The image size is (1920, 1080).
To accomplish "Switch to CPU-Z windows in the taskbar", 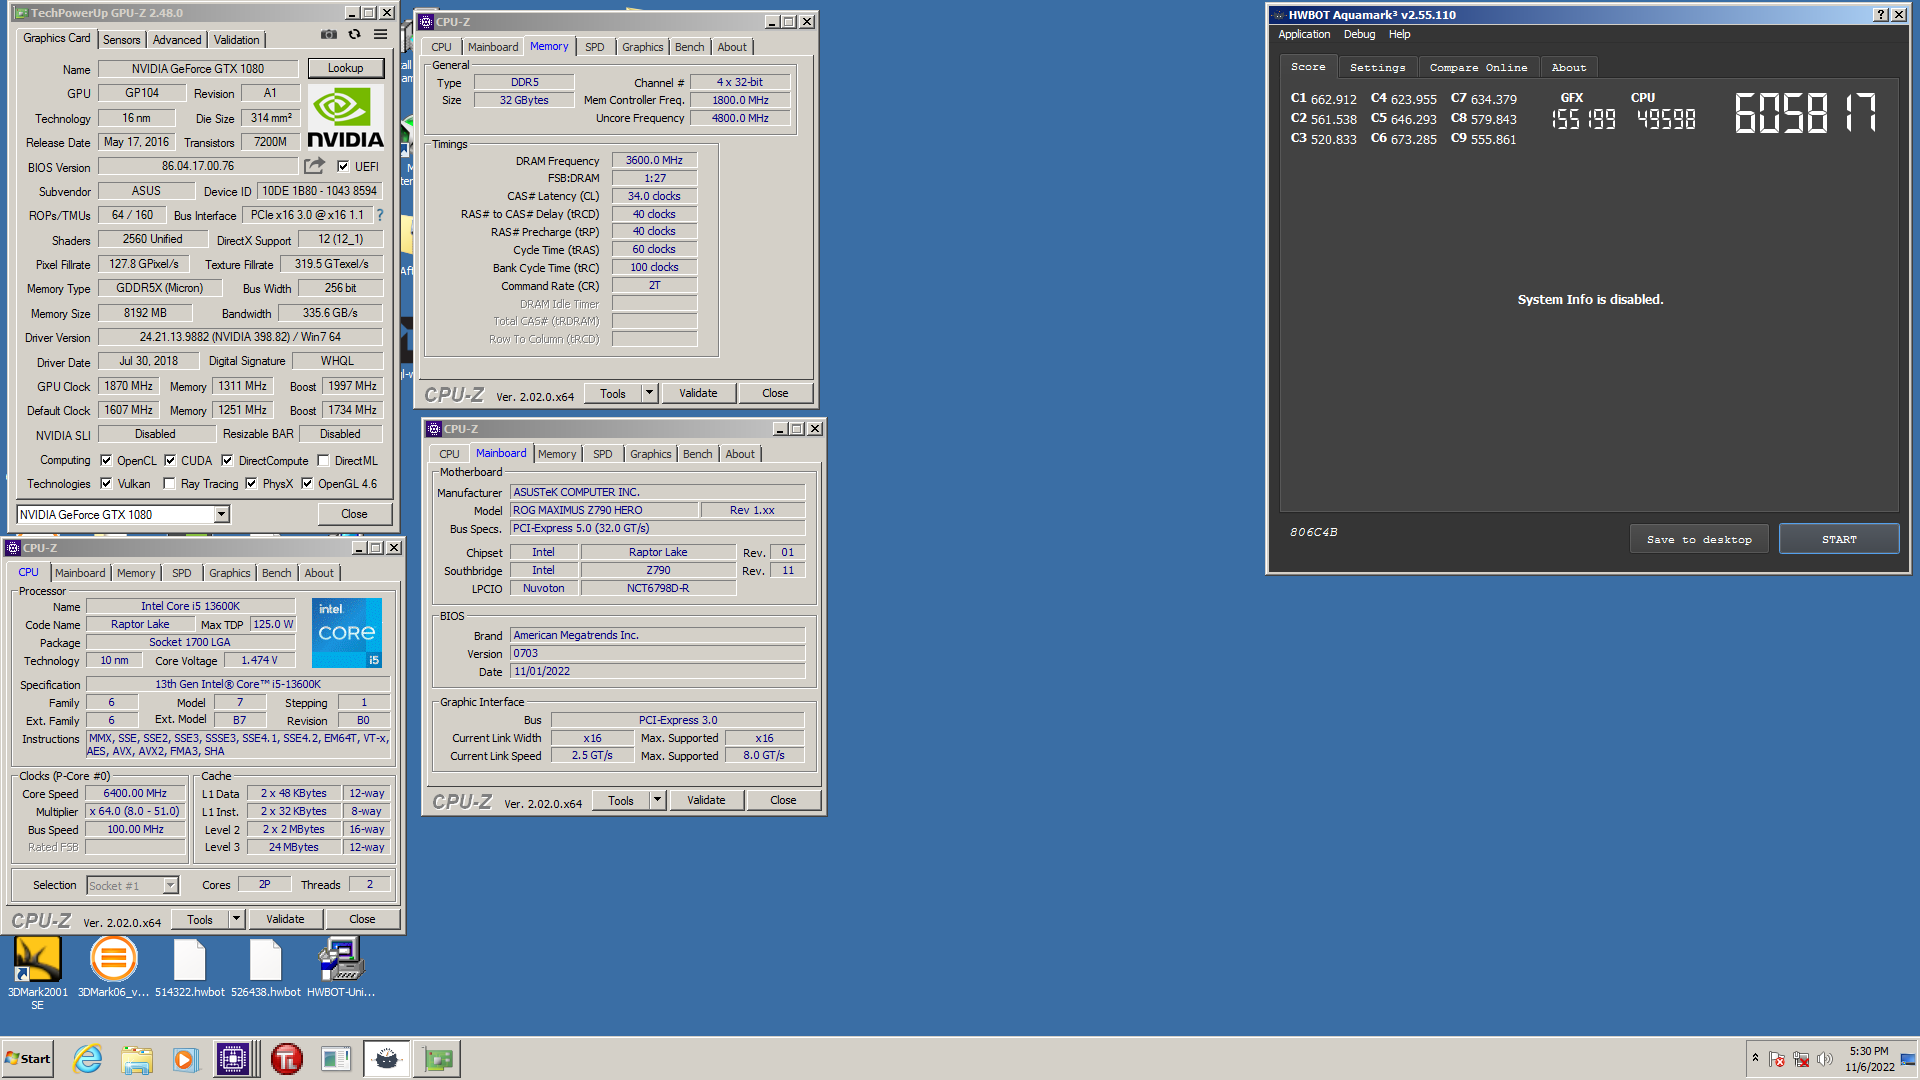I will 233,1059.
